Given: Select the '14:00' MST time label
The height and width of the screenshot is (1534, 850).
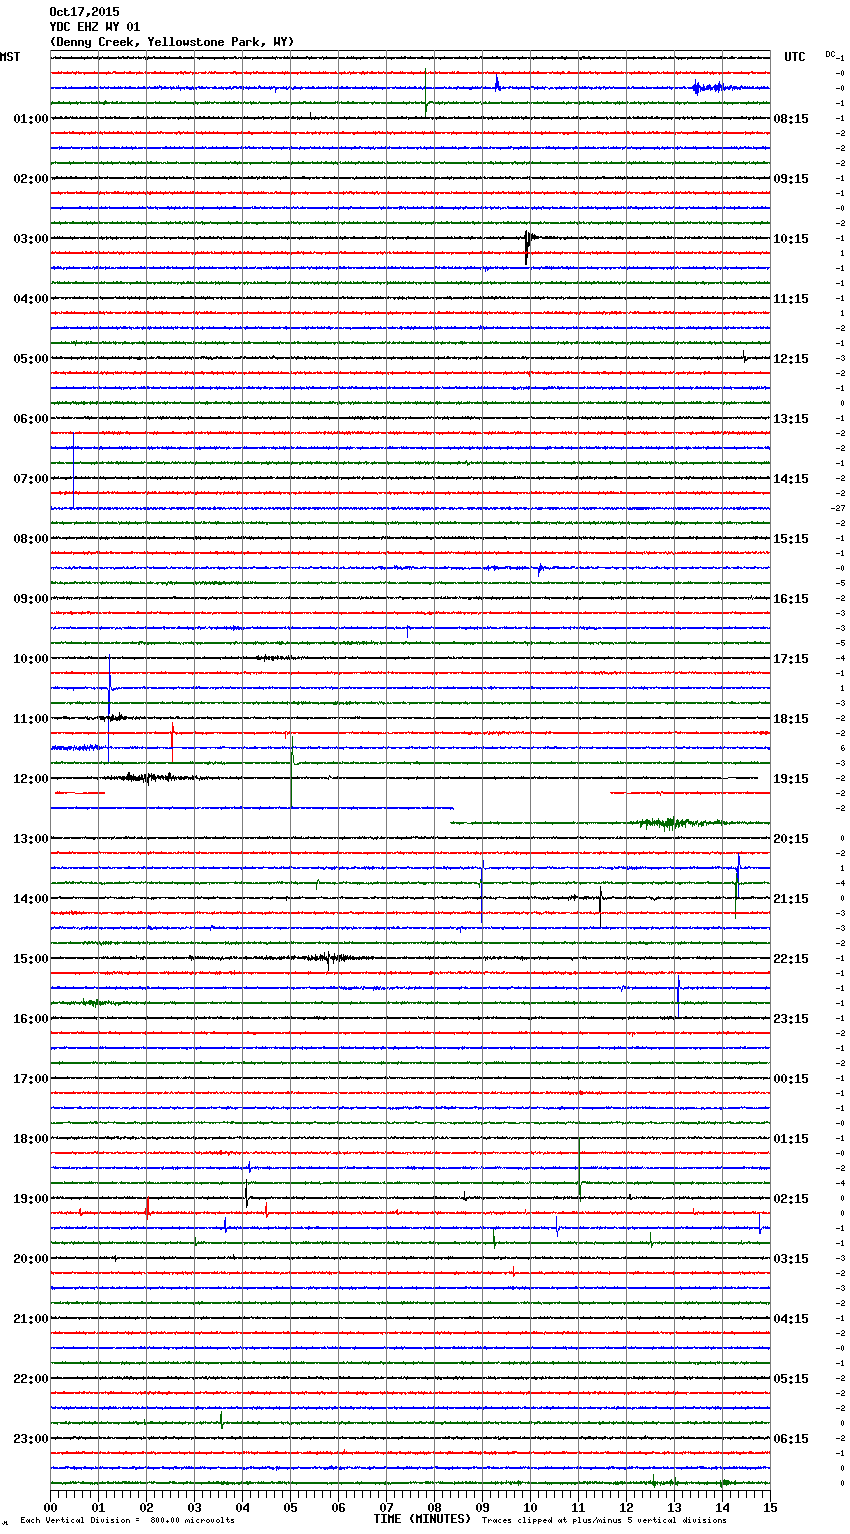Looking at the screenshot, I should pyautogui.click(x=31, y=899).
